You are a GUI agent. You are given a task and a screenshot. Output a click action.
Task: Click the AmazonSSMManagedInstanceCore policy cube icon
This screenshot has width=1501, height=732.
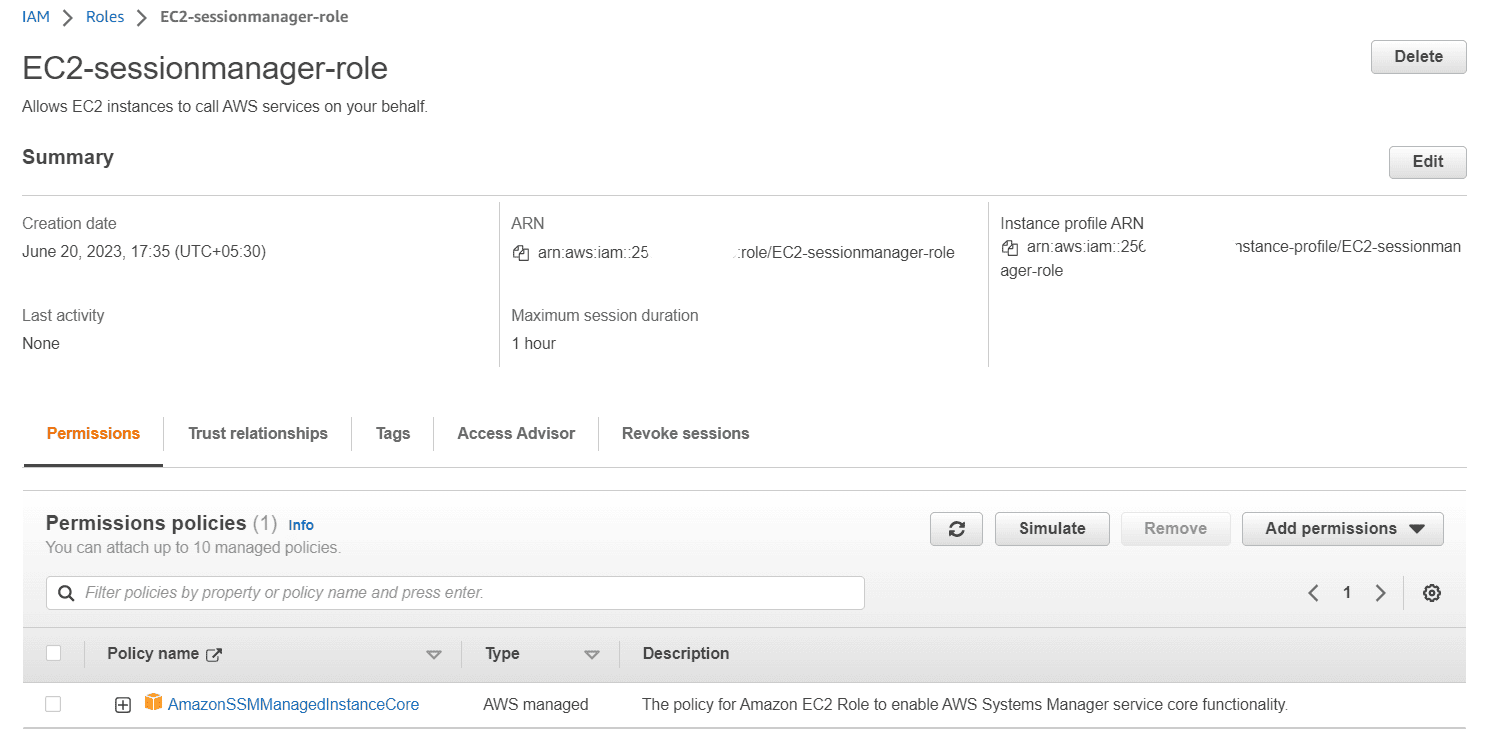click(153, 702)
